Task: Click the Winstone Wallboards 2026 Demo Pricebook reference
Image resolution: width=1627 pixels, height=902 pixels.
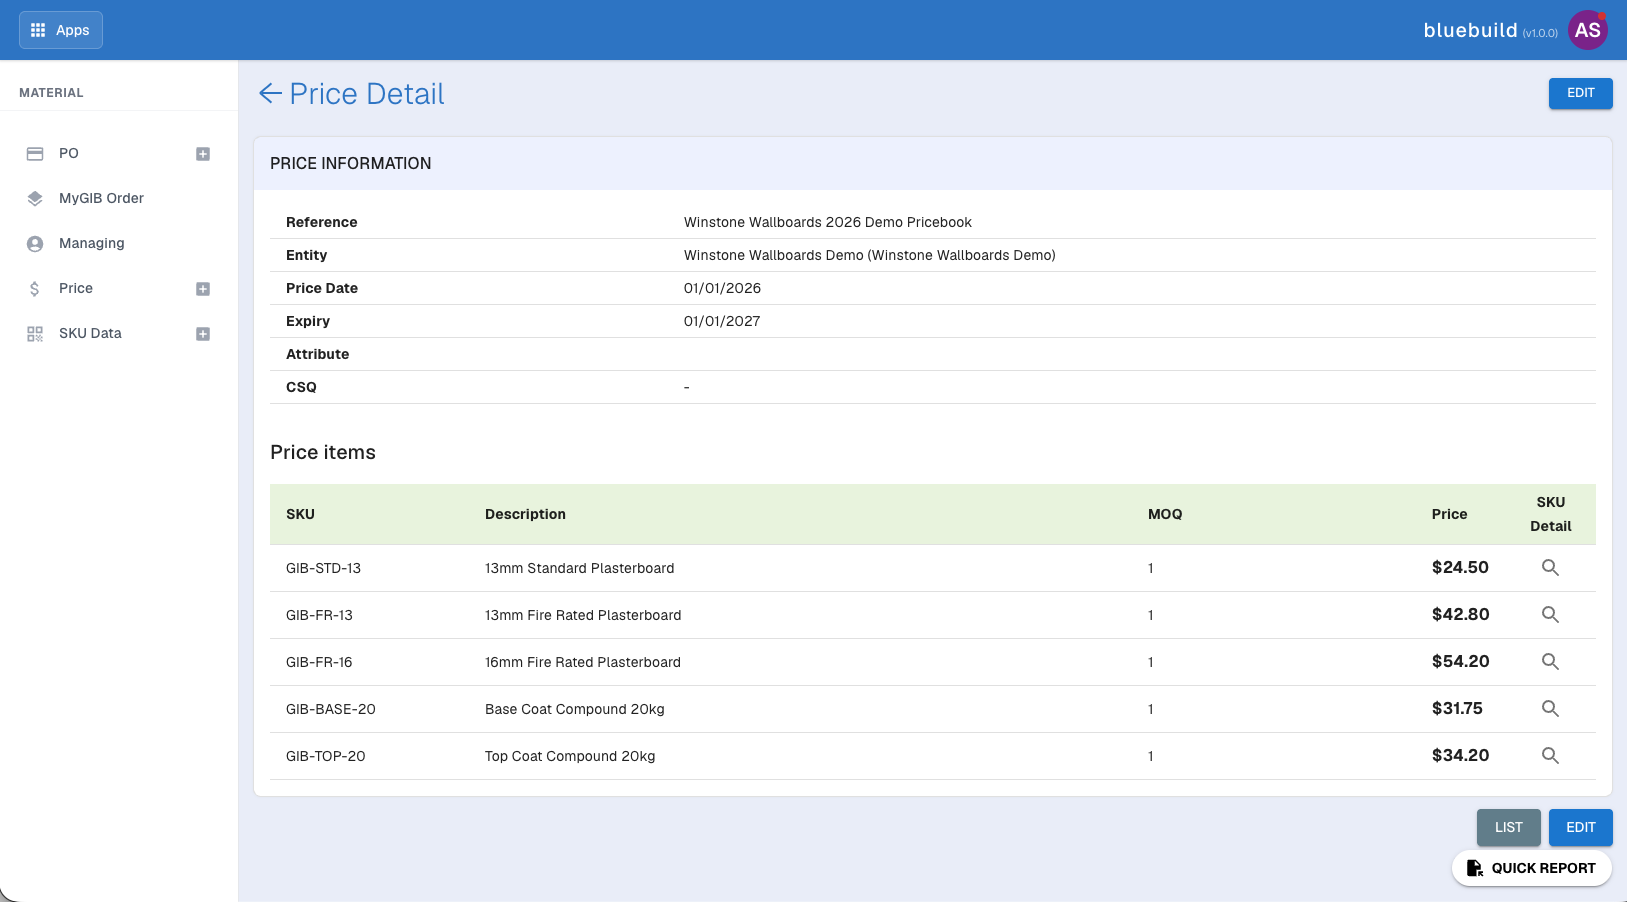Action: 827,222
